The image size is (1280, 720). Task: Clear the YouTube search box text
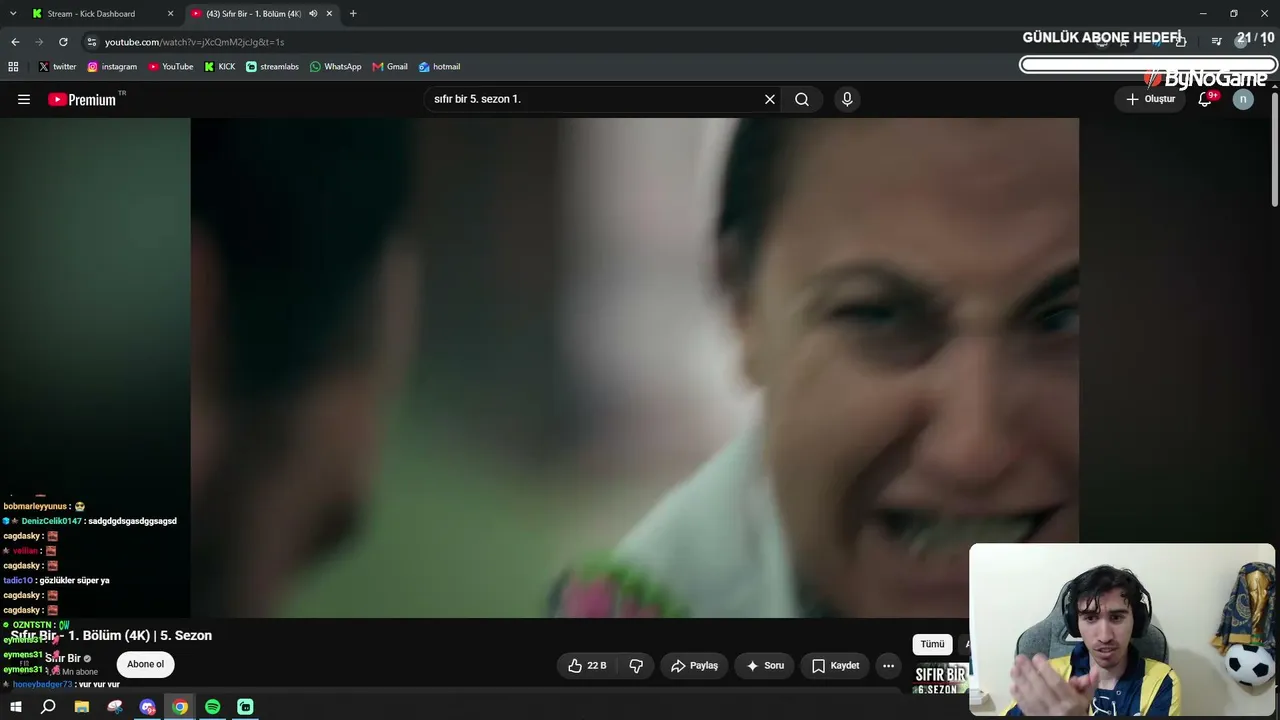point(770,99)
